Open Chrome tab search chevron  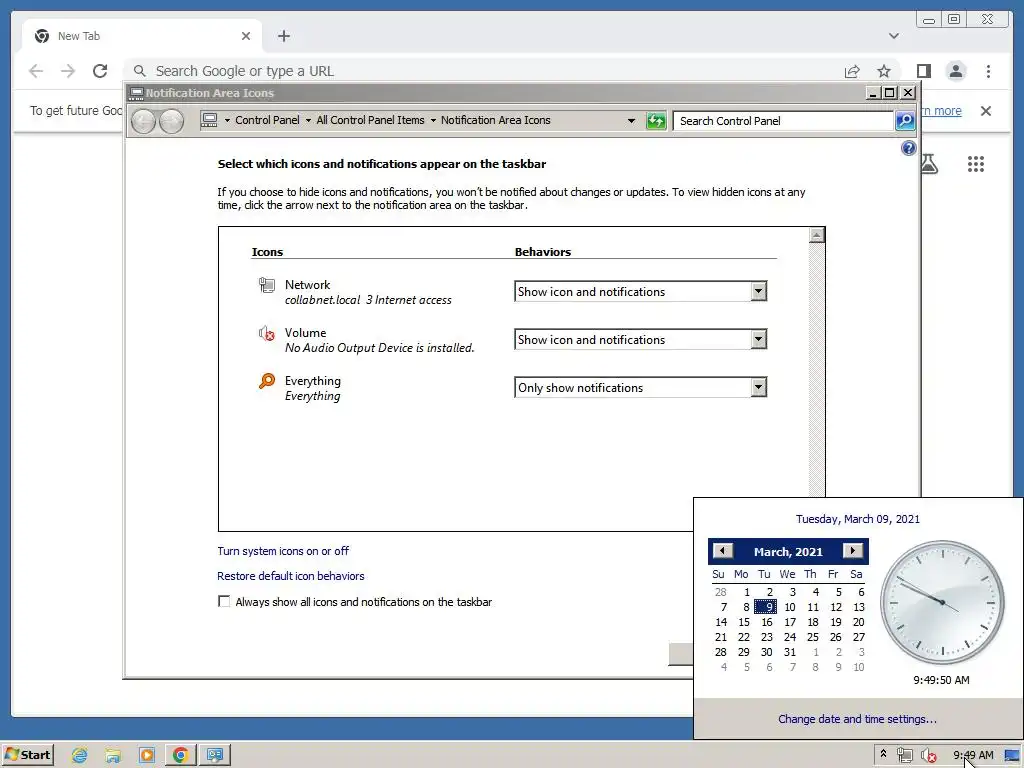pos(894,36)
